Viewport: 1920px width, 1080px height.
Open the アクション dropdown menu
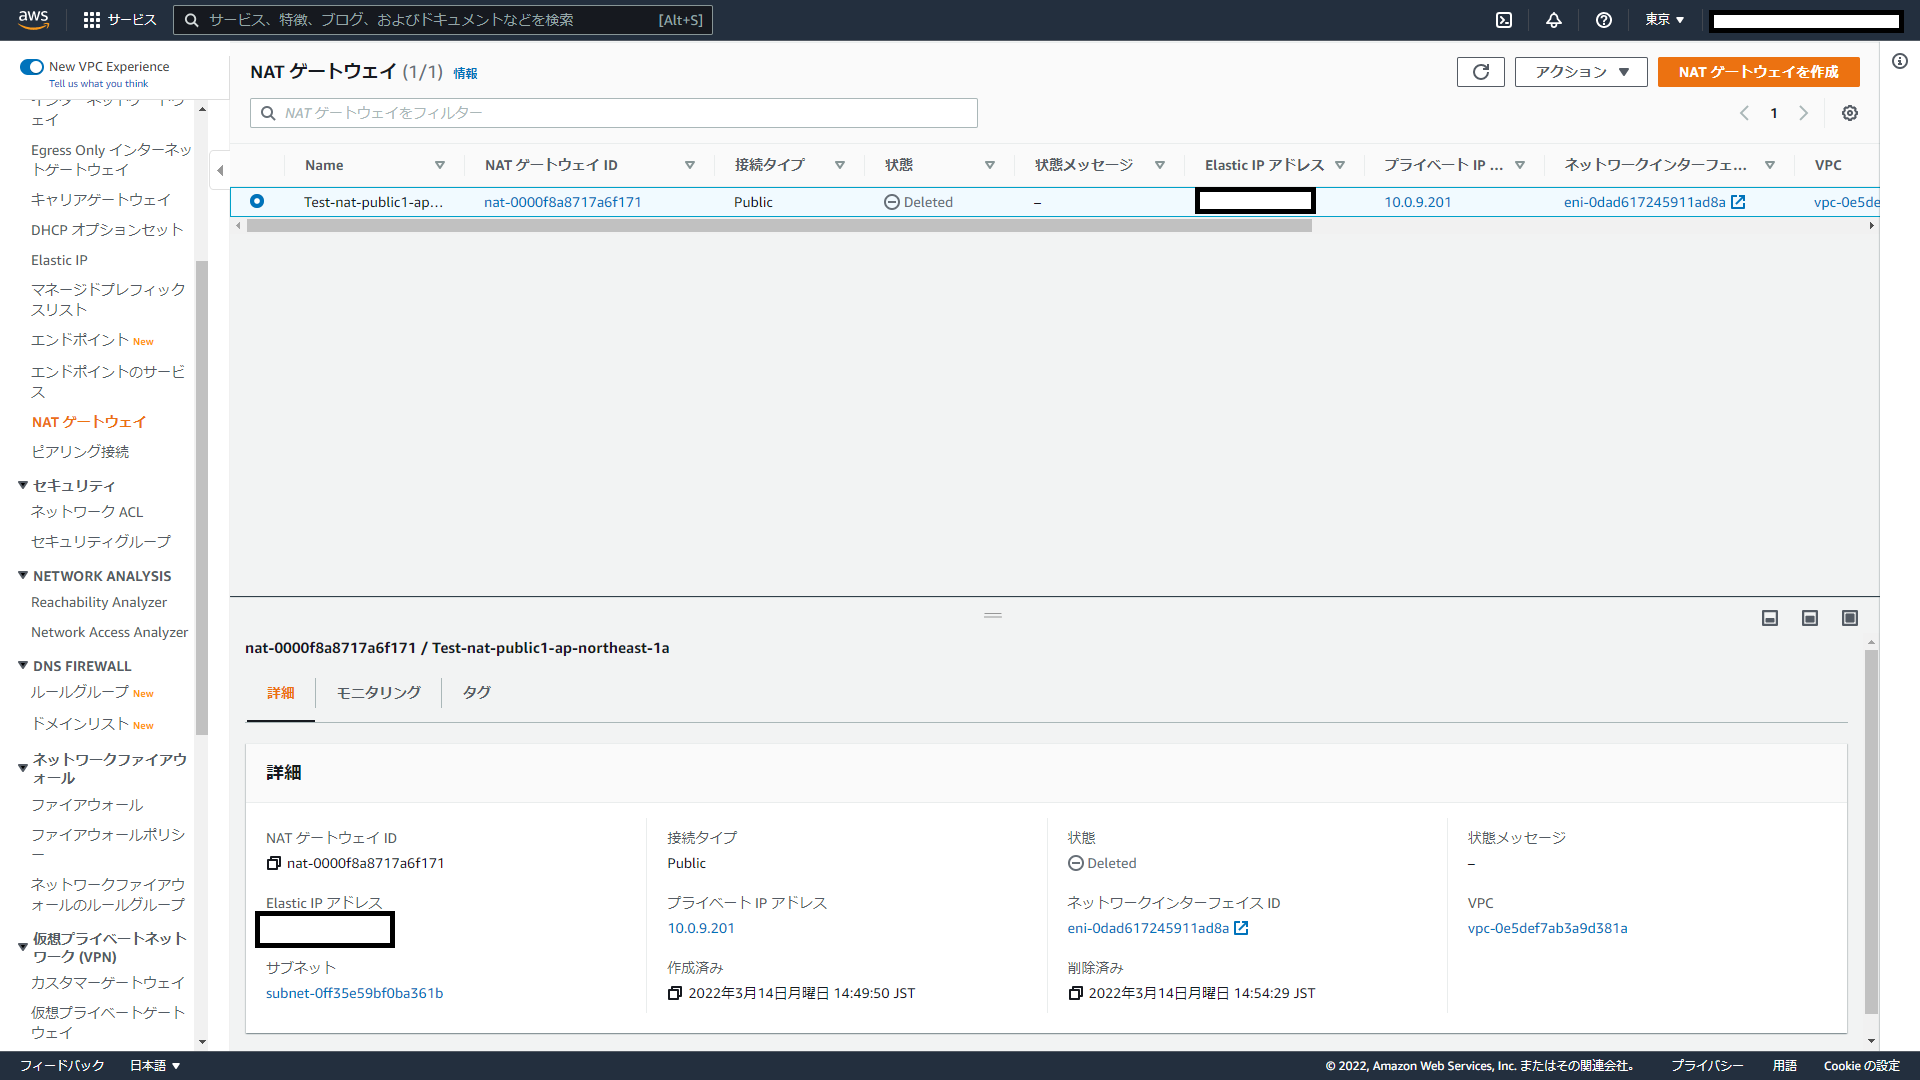(x=1580, y=72)
